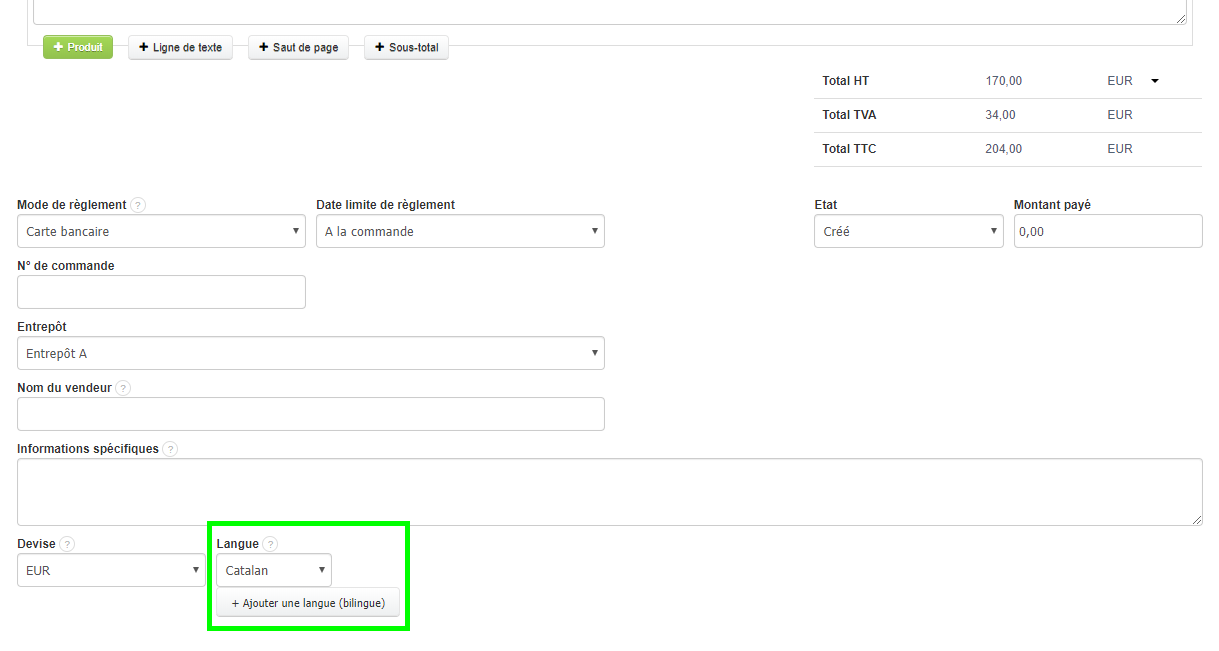The image size is (1219, 651).
Task: Show help for the Langue field
Action: [270, 544]
